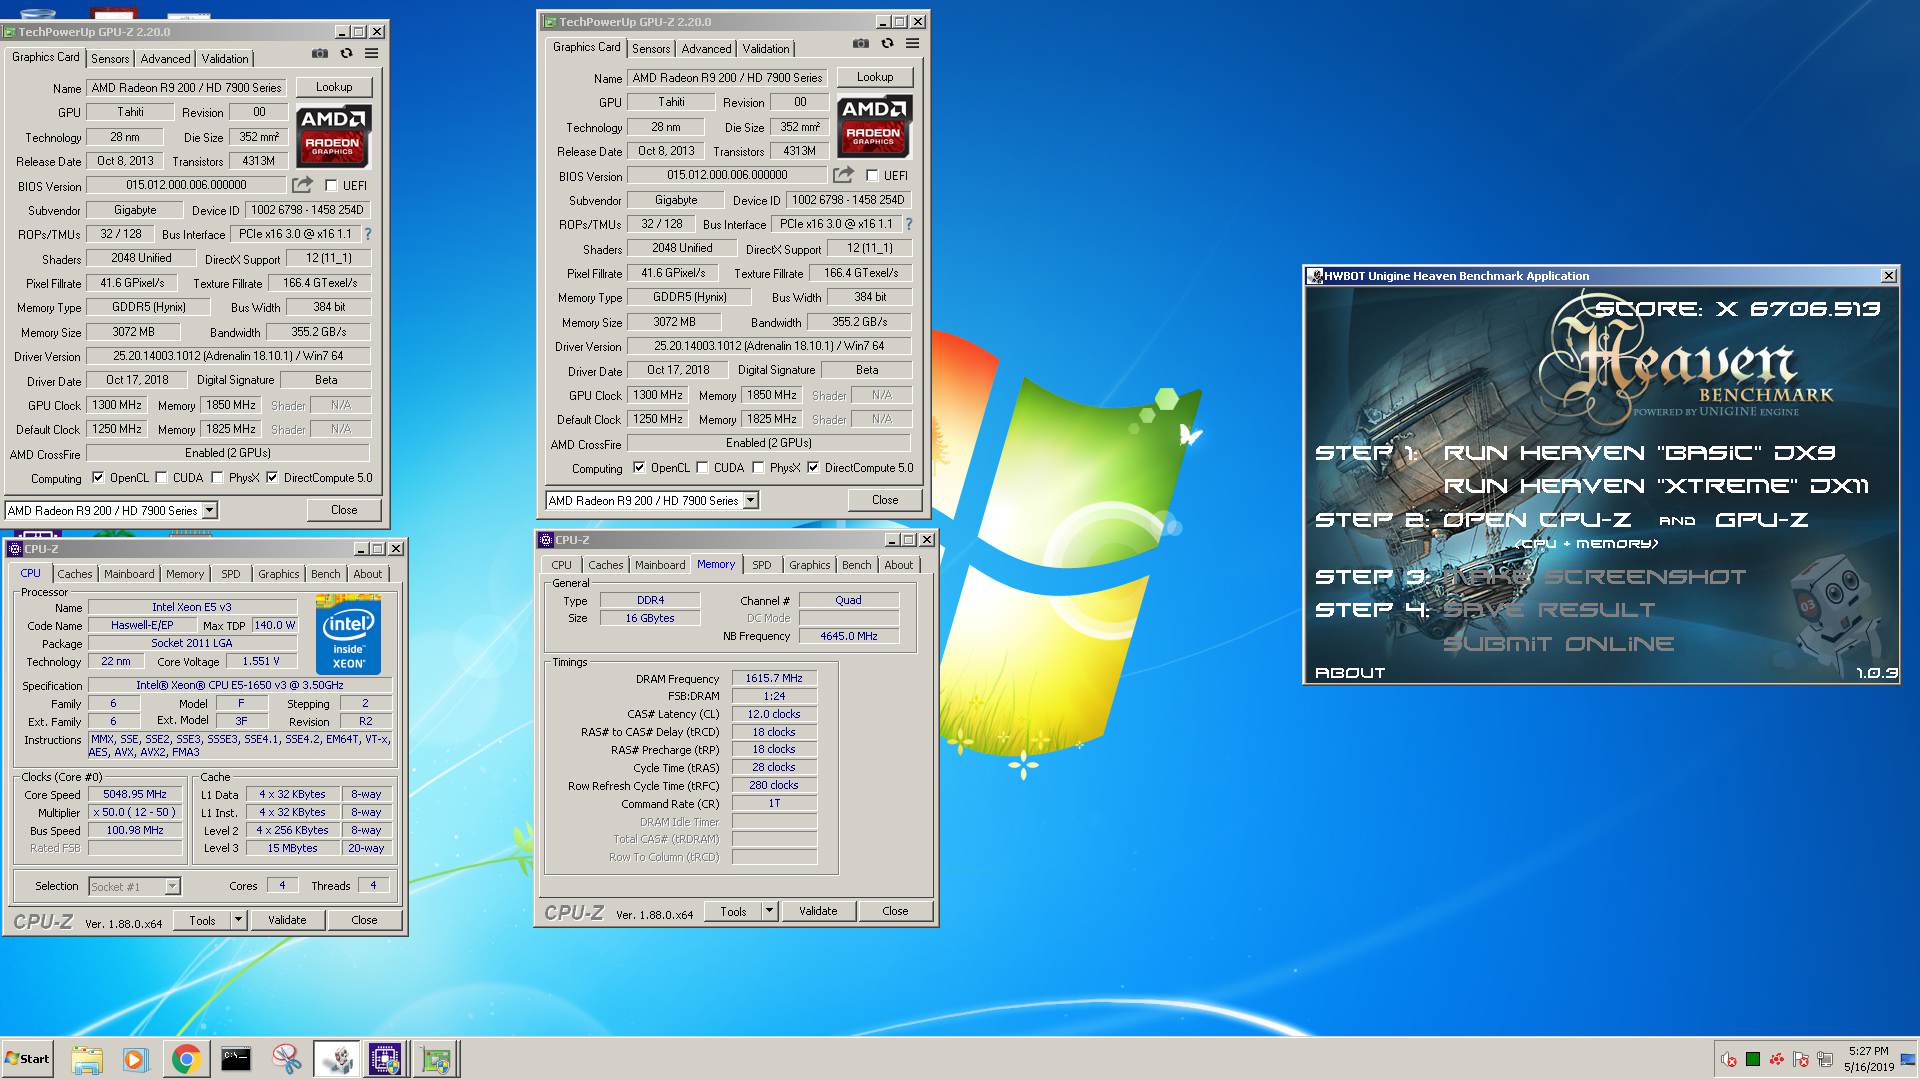The height and width of the screenshot is (1080, 1920).
Task: Open About in the Heaven benchmark window
Action: [x=1350, y=673]
